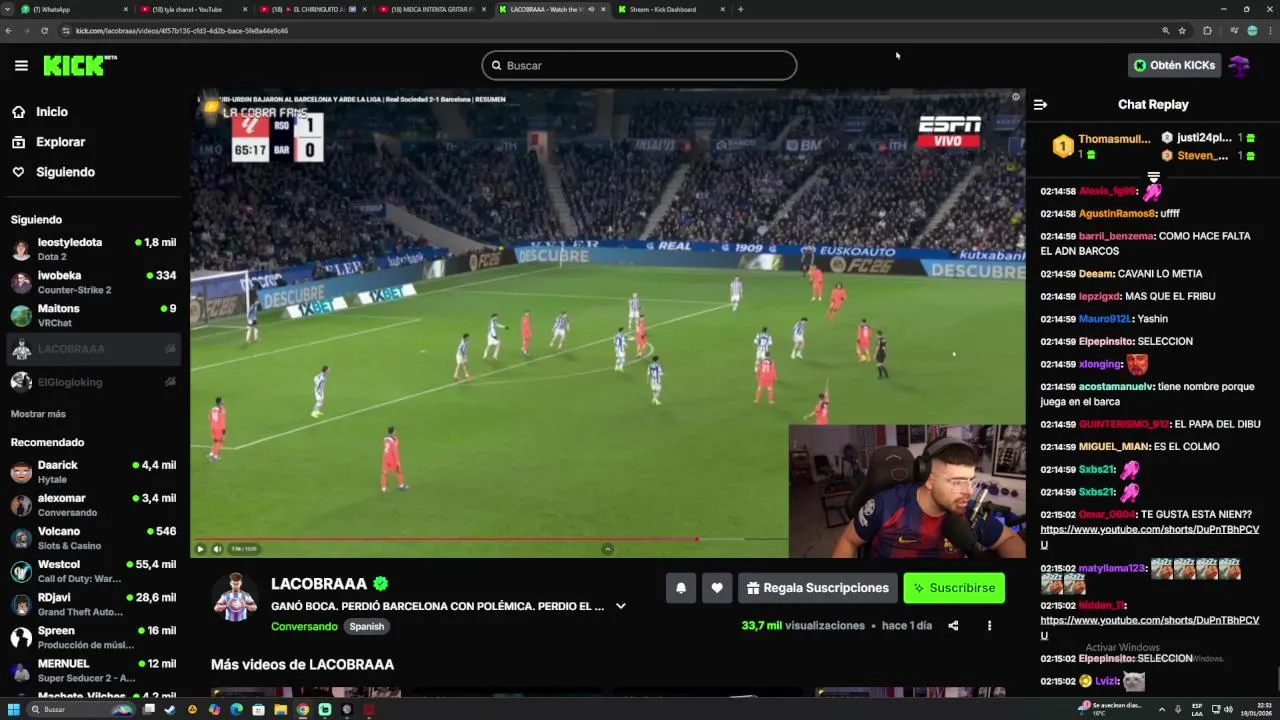Viewport: 1280px width, 720px height.
Task: Open alexomar recommended channel
Action: click(94, 505)
